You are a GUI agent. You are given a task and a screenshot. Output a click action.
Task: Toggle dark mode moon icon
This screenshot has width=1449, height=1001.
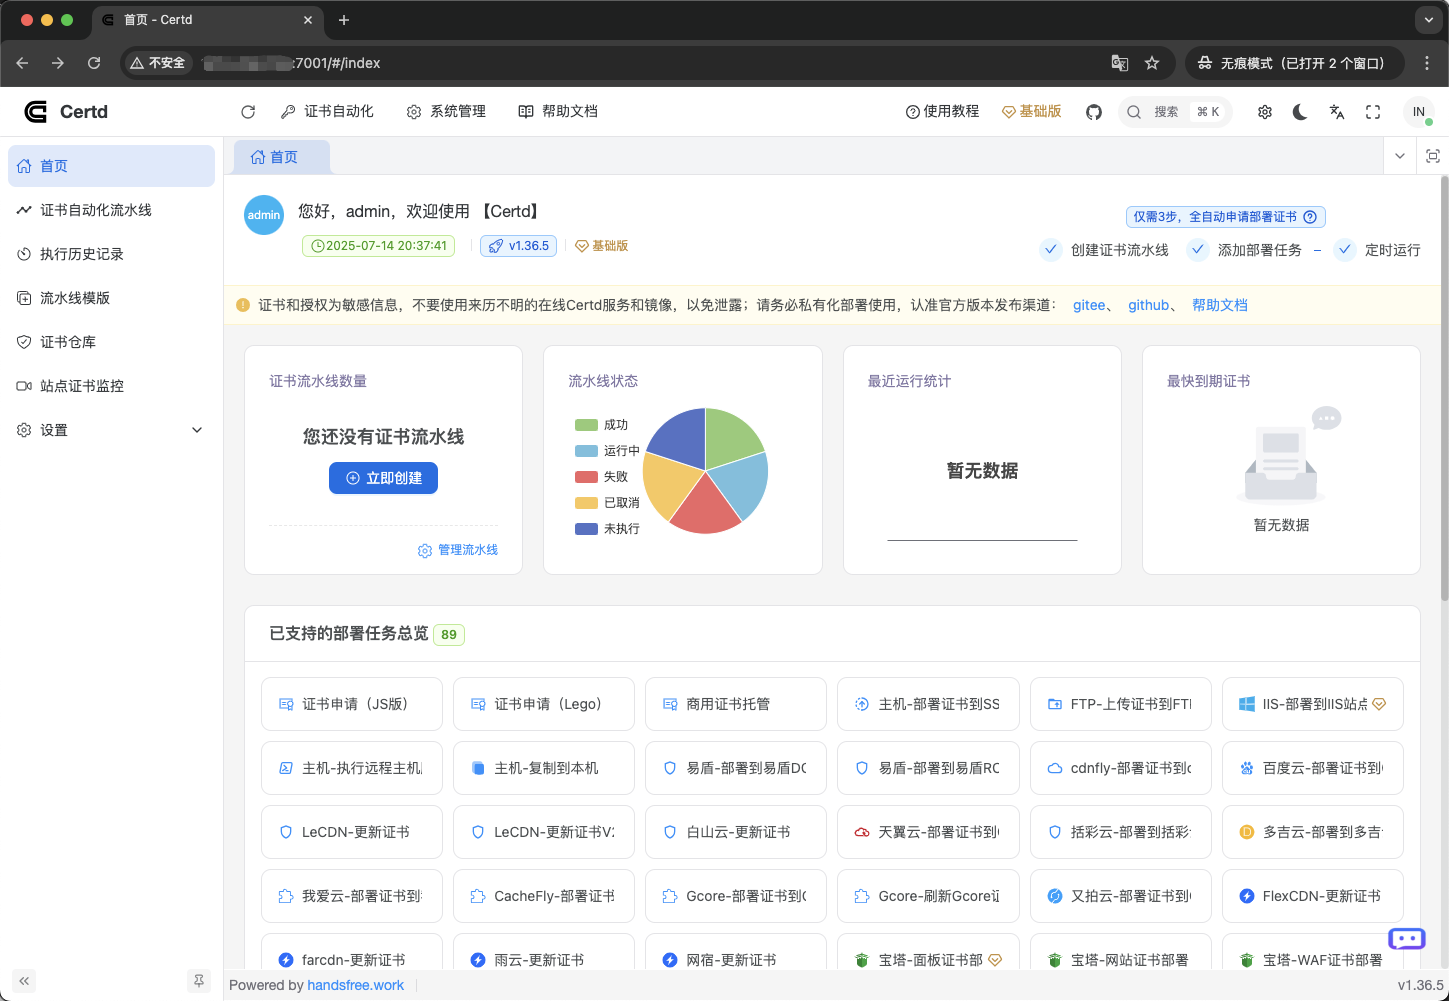(1300, 112)
